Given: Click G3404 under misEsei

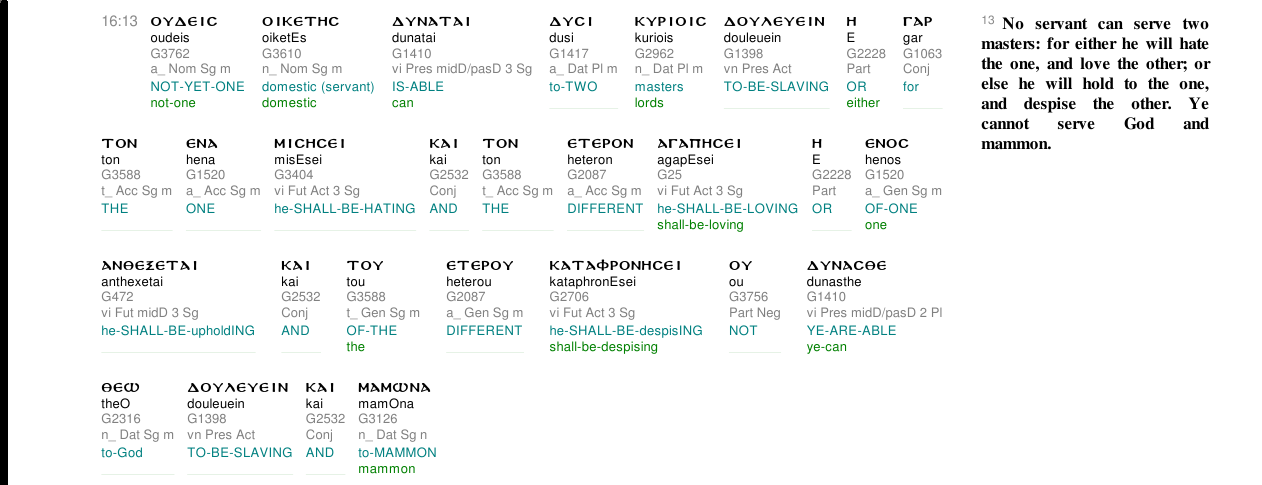Looking at the screenshot, I should [294, 175].
